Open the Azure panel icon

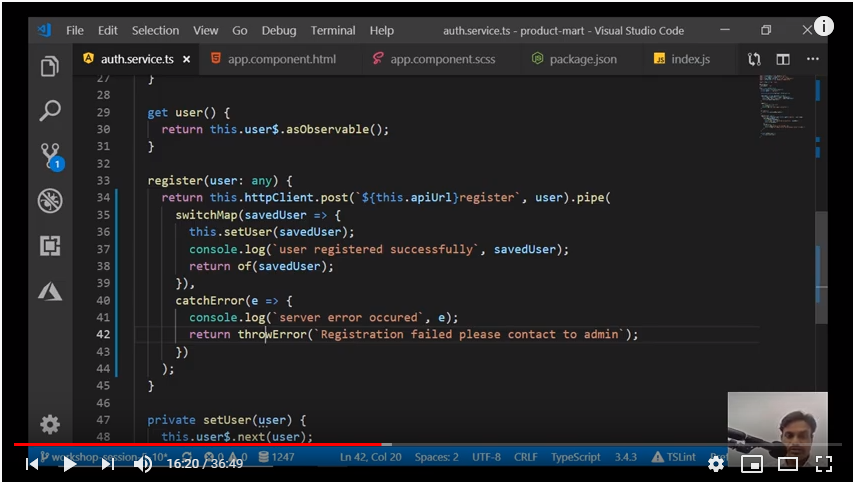coord(49,291)
